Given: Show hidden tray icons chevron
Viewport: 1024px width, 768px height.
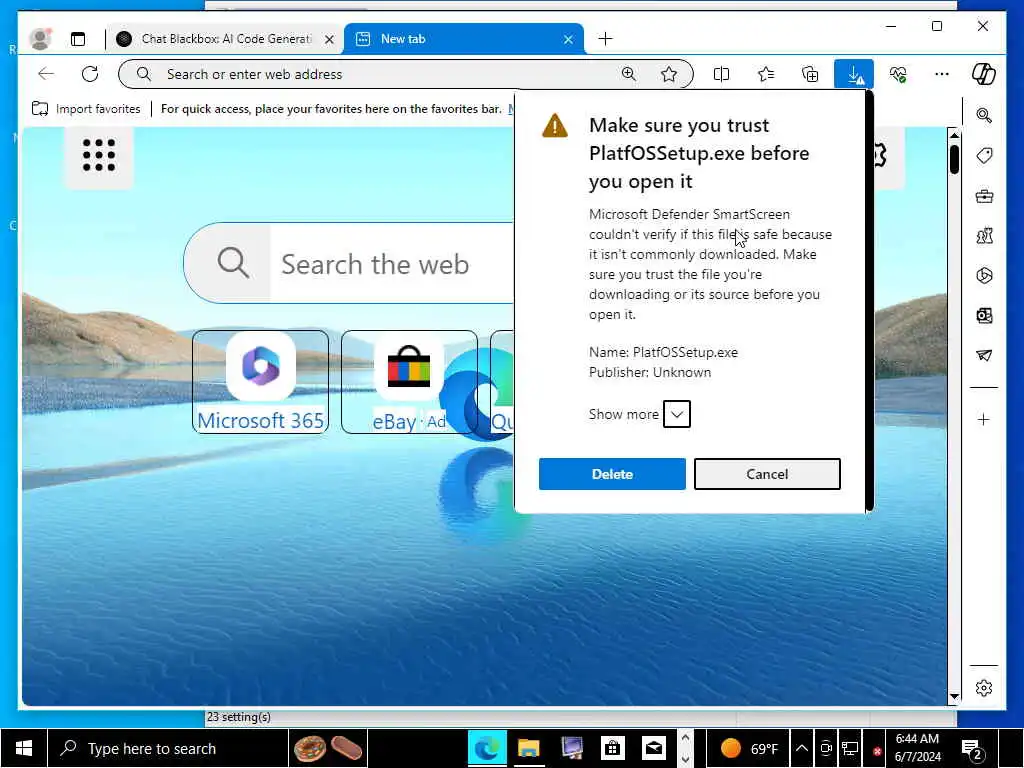Looking at the screenshot, I should [802, 748].
